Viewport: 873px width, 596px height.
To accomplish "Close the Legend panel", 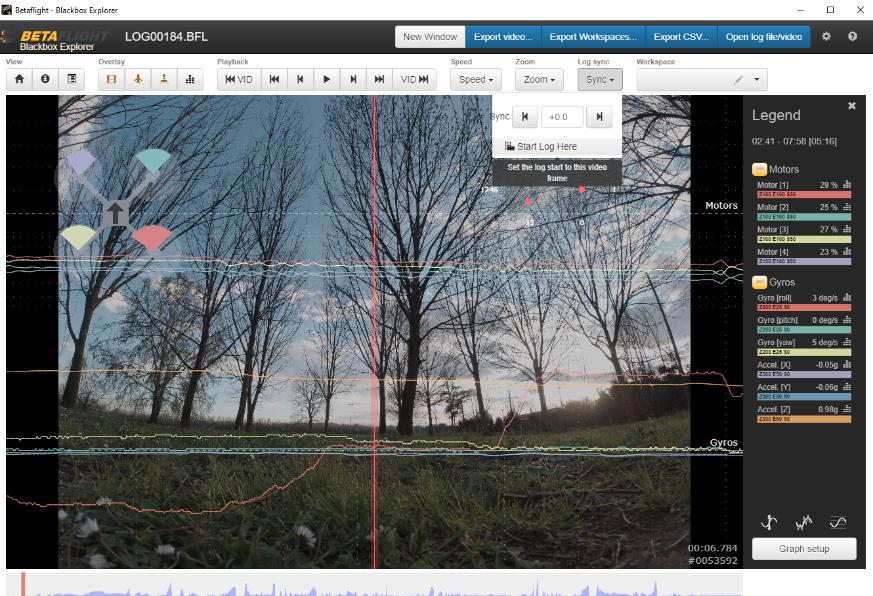I will click(x=852, y=106).
